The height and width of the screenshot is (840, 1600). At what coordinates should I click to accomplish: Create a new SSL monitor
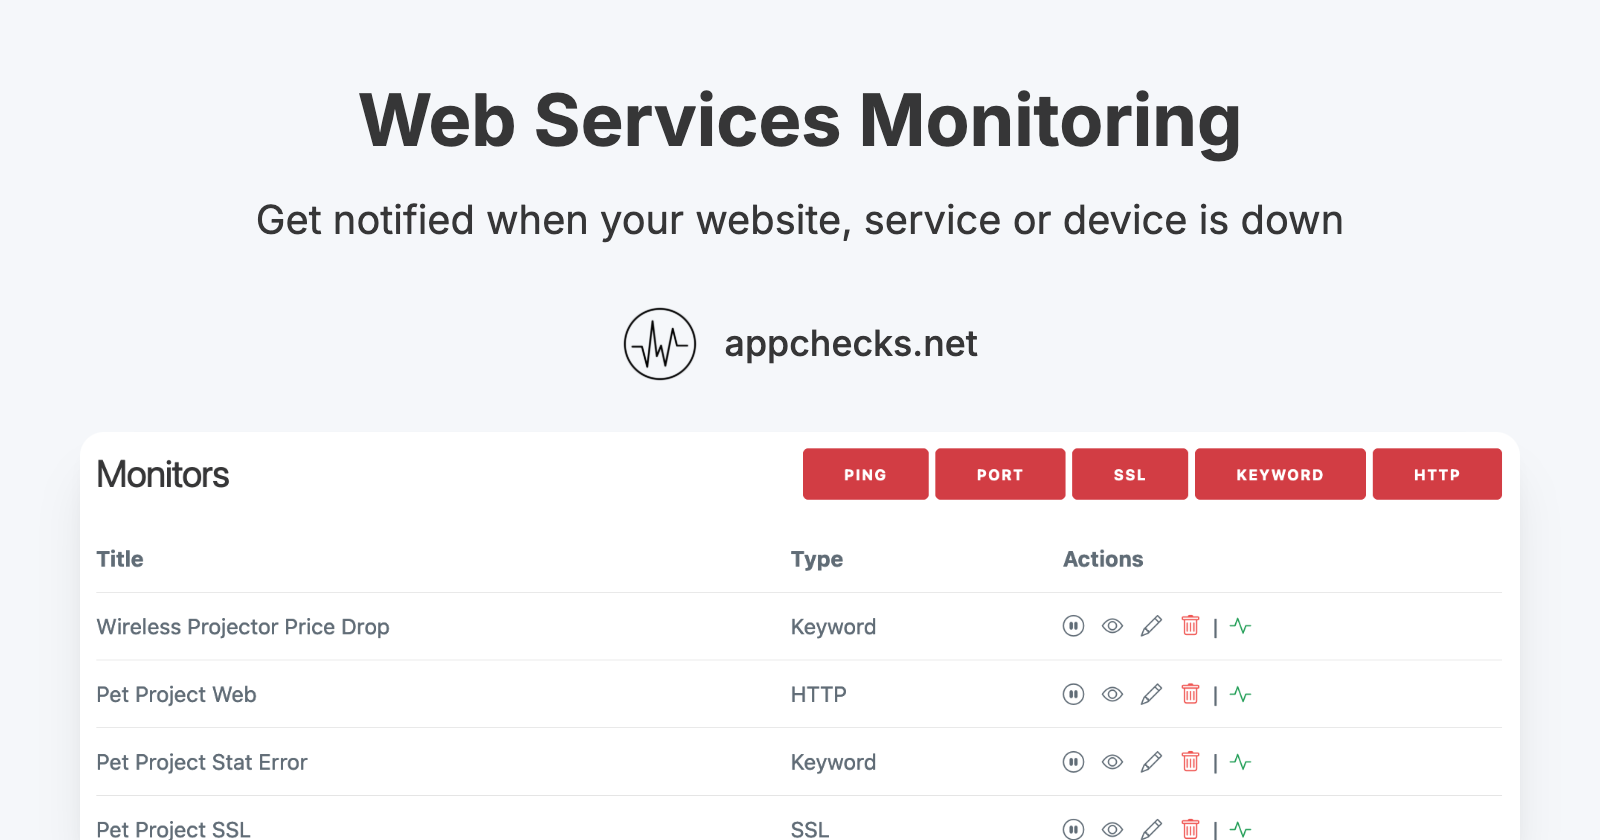pos(1128,473)
